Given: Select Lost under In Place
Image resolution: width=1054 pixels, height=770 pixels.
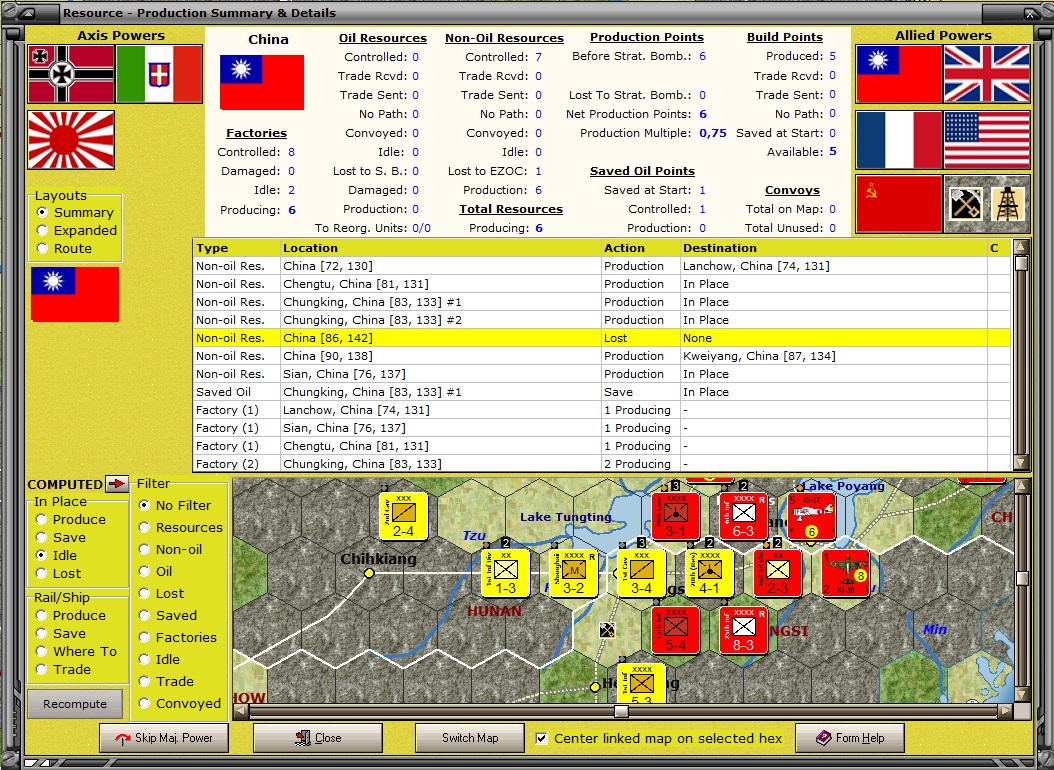Looking at the screenshot, I should (x=58, y=574).
